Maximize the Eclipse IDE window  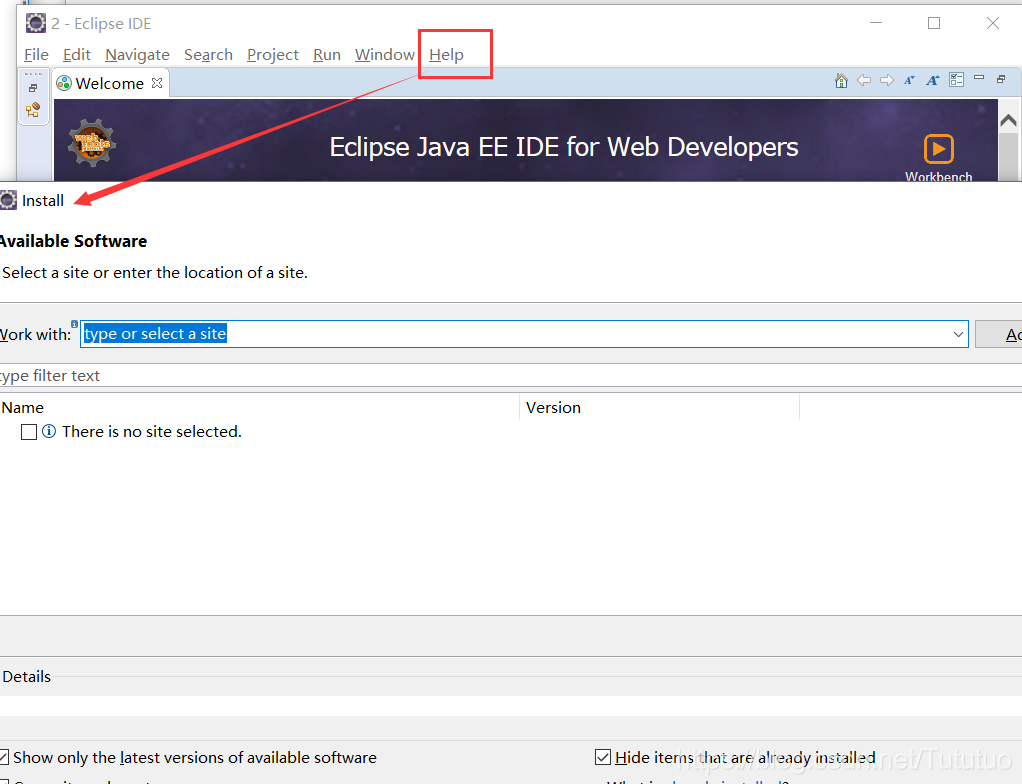tap(934, 23)
